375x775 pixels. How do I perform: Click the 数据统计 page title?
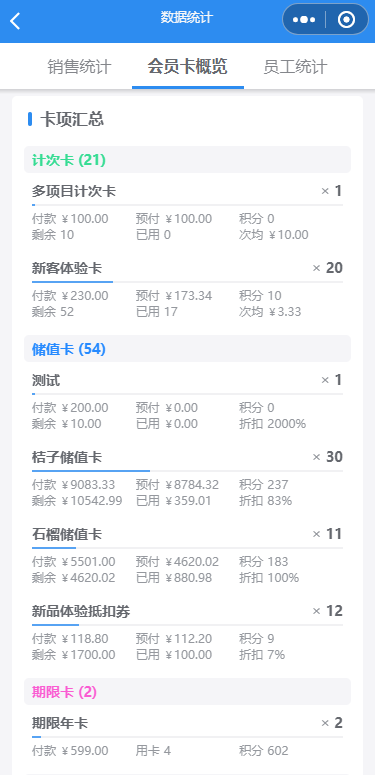187,18
